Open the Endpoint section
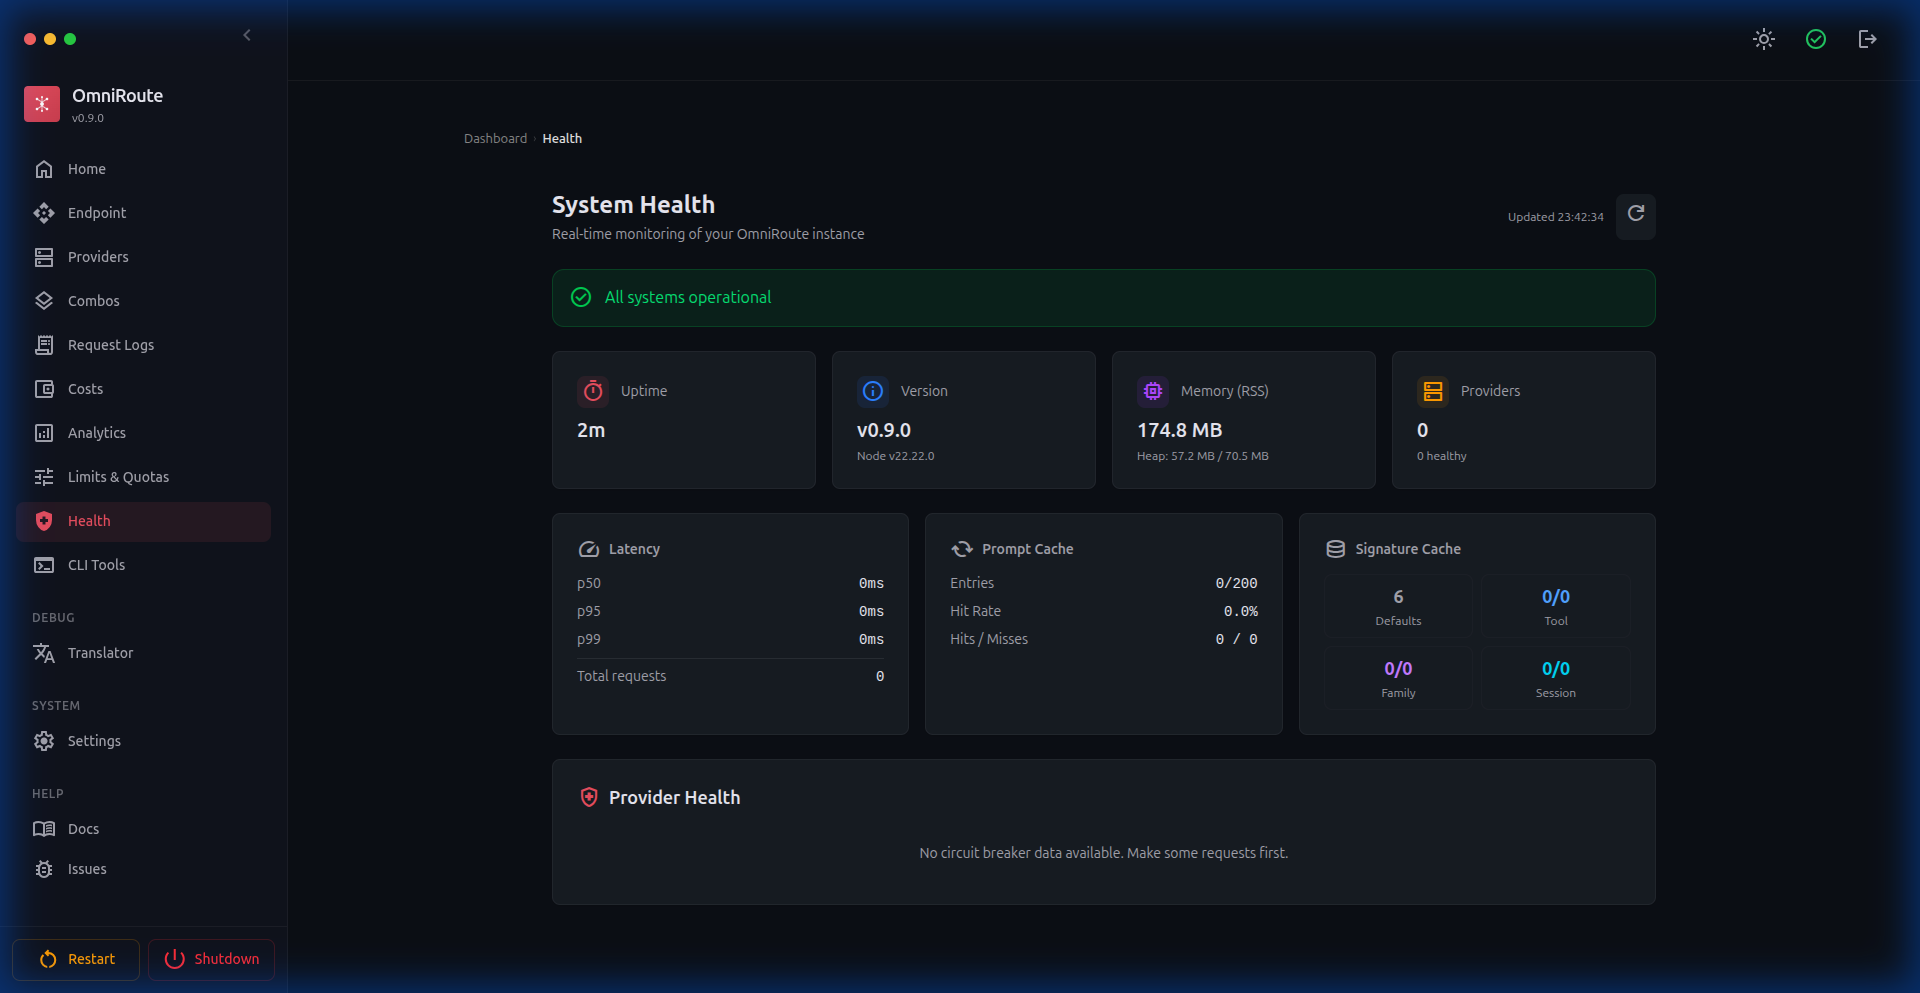 point(96,213)
